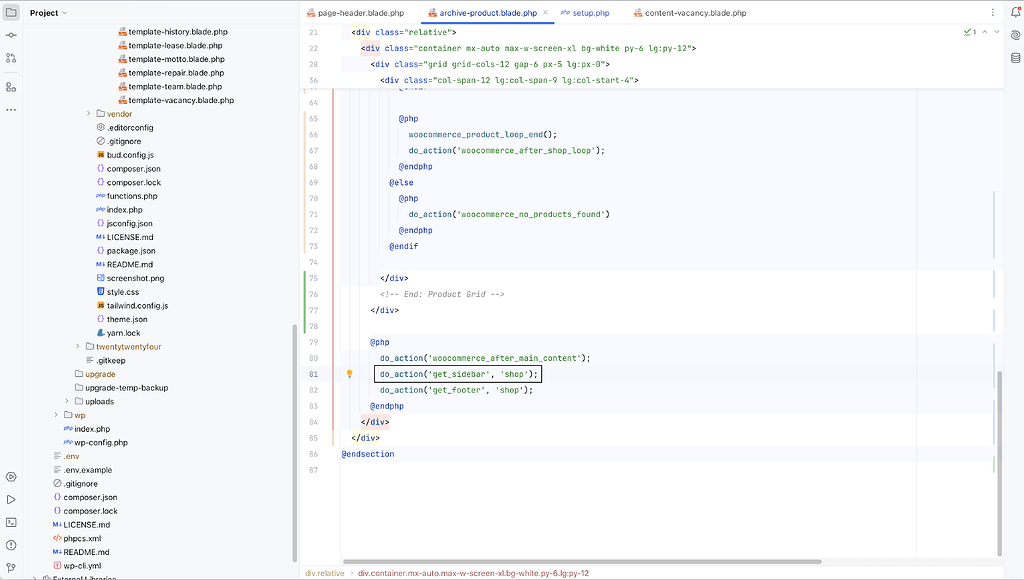Open the Commit tool window

coord(11,33)
